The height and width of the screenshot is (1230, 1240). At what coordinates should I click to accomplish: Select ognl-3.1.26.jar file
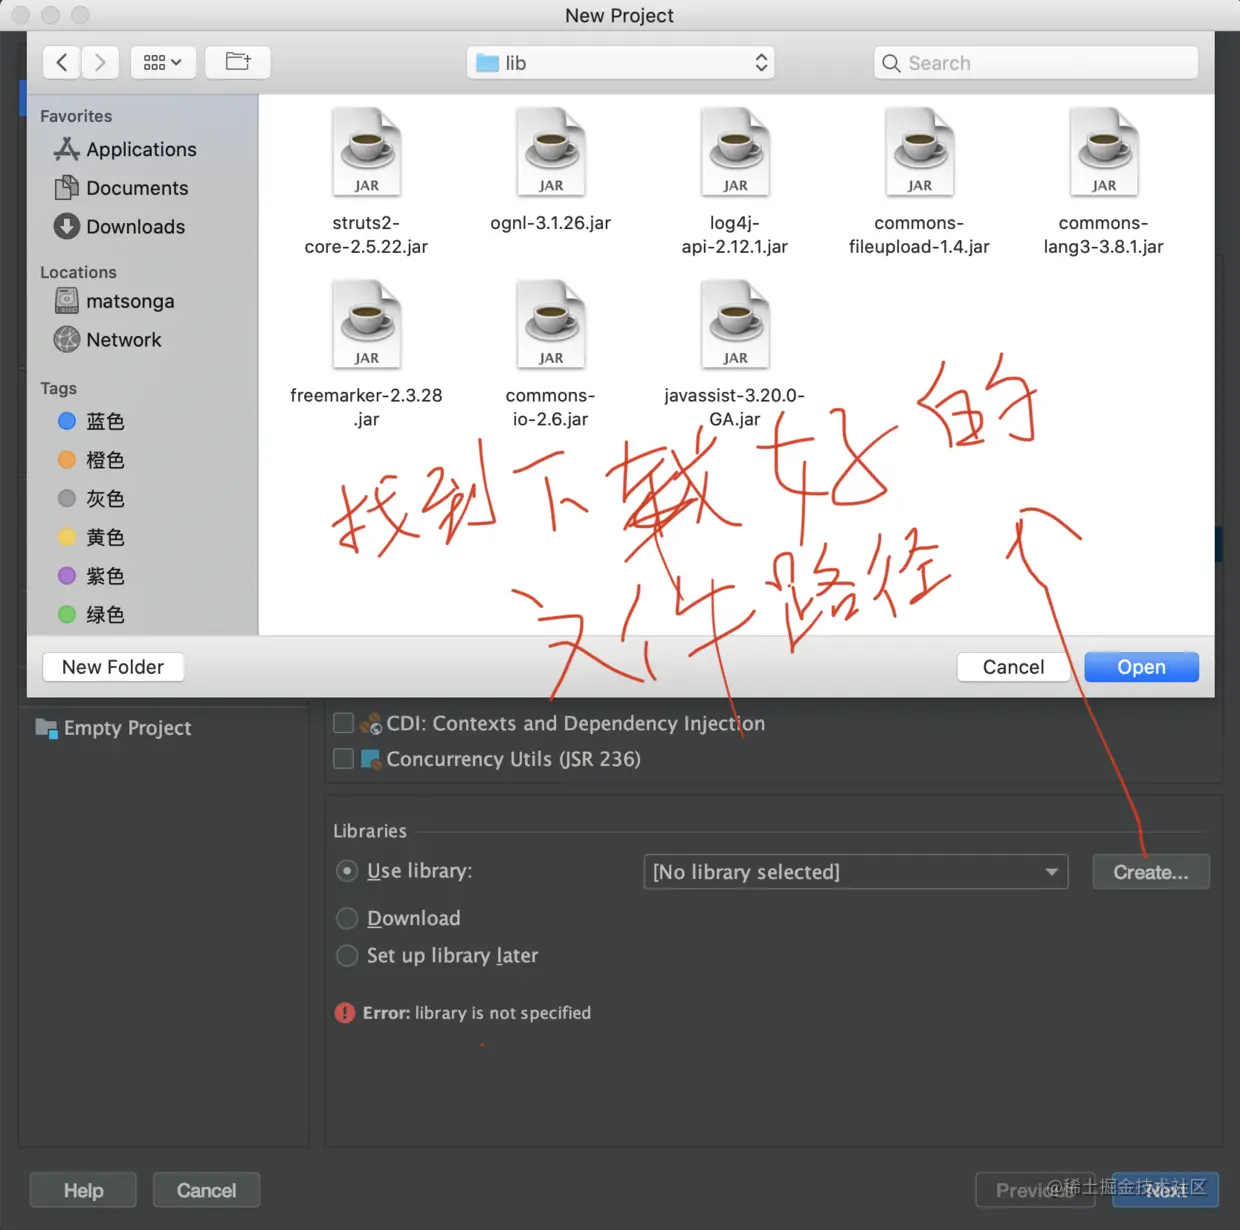coord(550,170)
